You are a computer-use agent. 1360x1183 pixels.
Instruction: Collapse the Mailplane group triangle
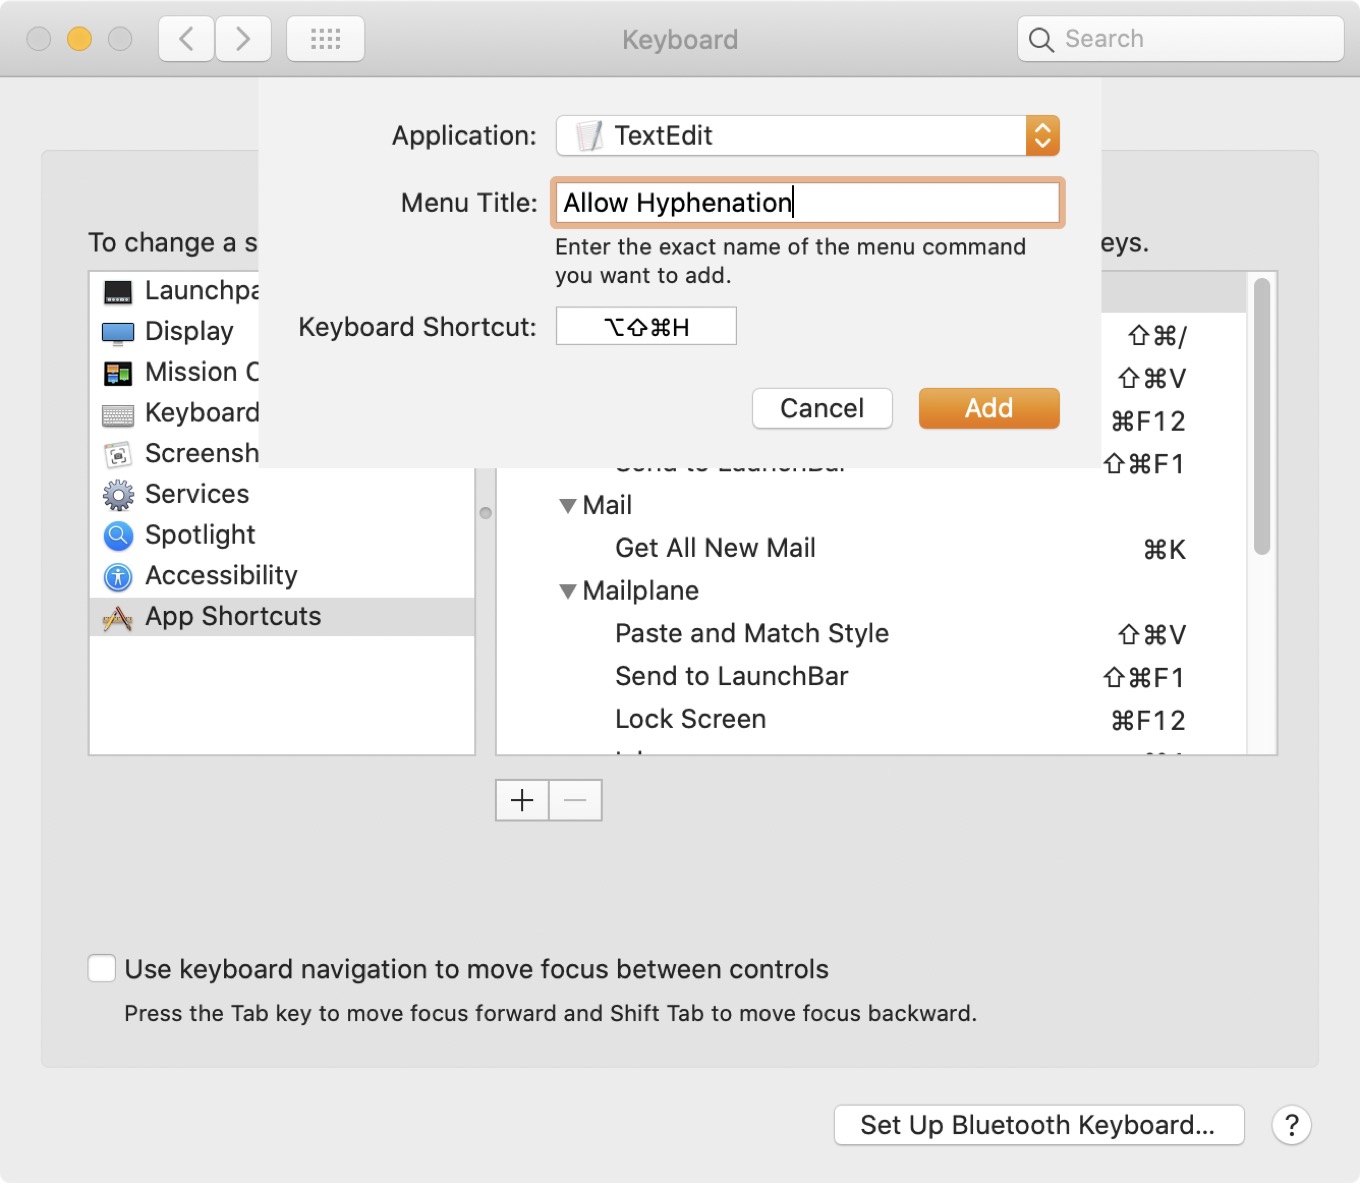pyautogui.click(x=567, y=591)
